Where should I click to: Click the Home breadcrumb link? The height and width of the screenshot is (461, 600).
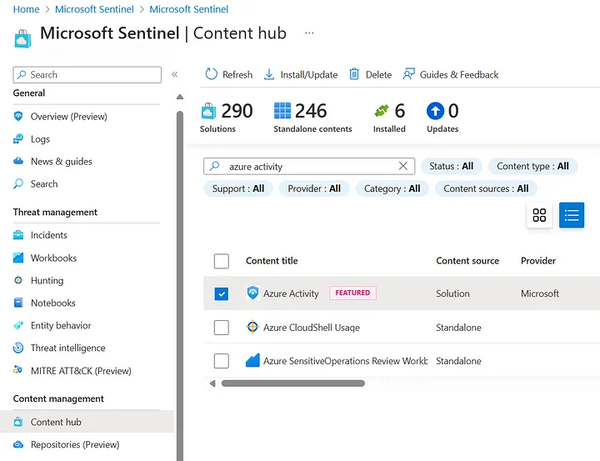click(x=26, y=9)
